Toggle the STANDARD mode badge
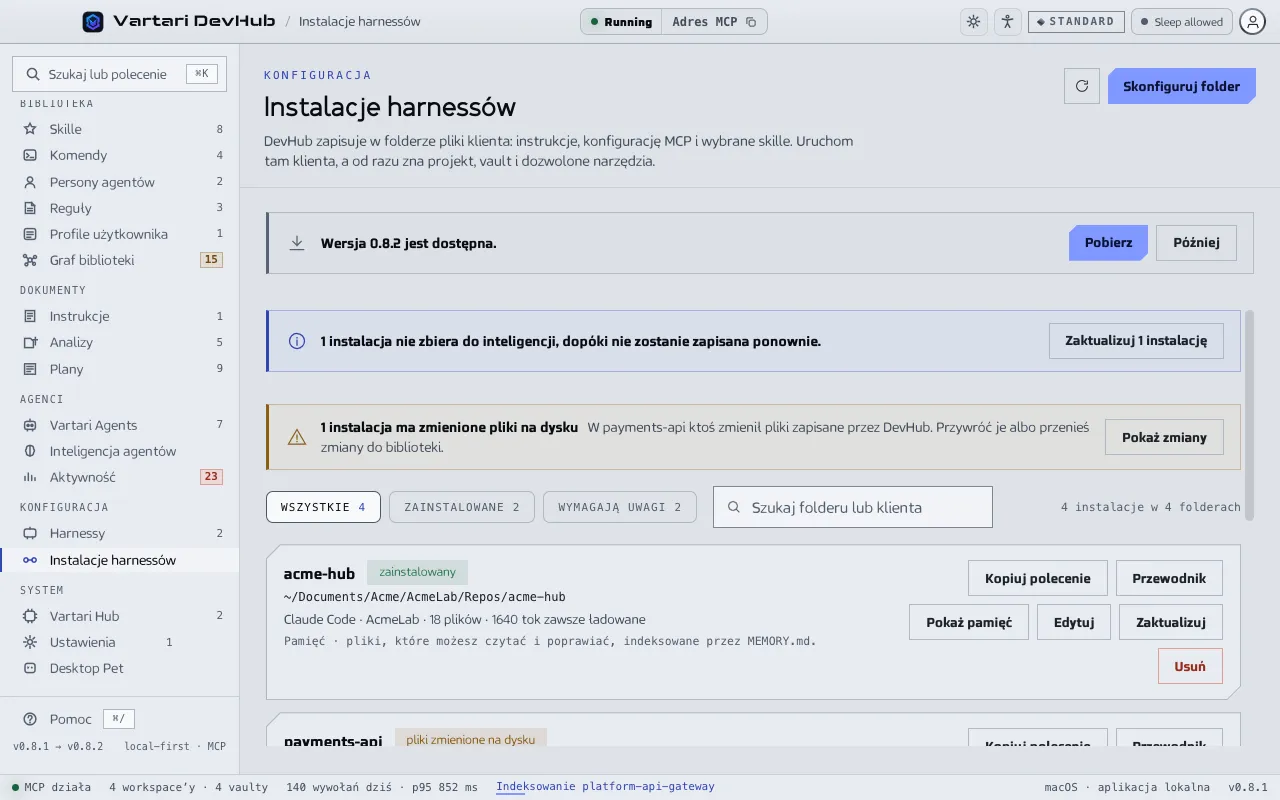Viewport: 1280px width, 800px height. coord(1076,22)
